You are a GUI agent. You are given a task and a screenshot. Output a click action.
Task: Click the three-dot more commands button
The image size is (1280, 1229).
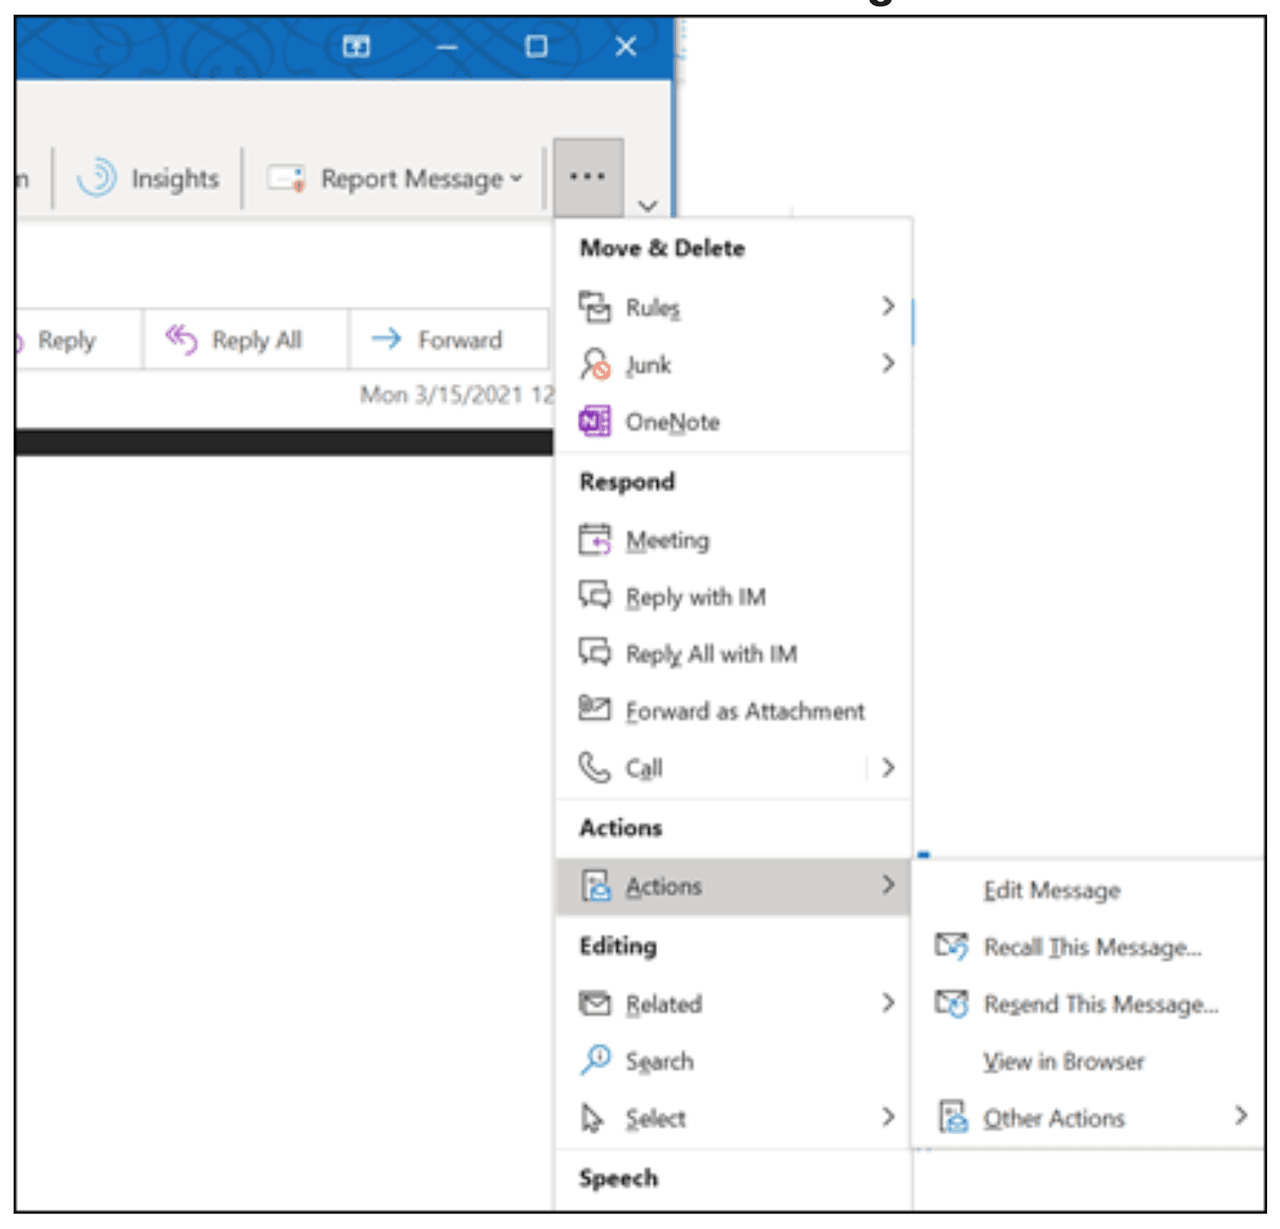[588, 177]
